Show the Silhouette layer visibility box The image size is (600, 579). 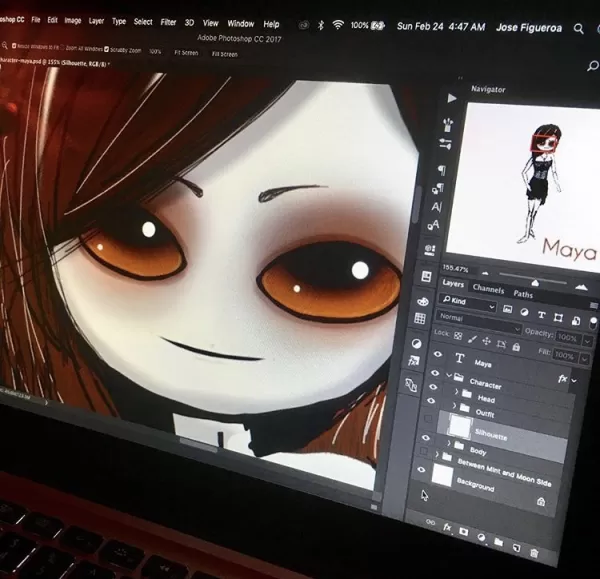[x=428, y=419]
